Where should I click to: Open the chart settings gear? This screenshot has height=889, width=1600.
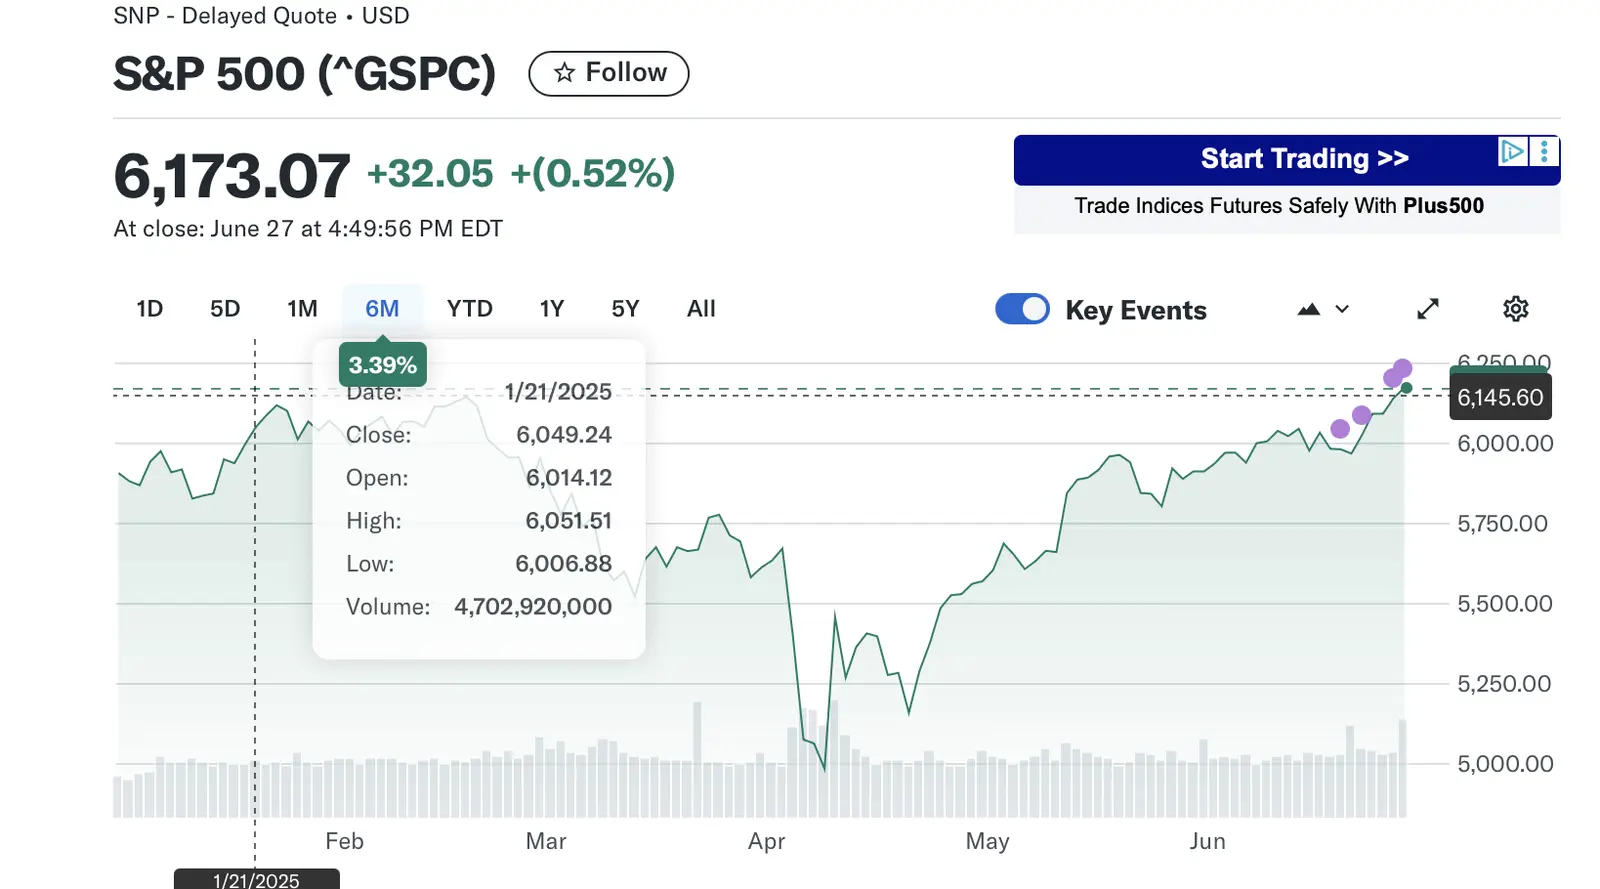tap(1515, 309)
